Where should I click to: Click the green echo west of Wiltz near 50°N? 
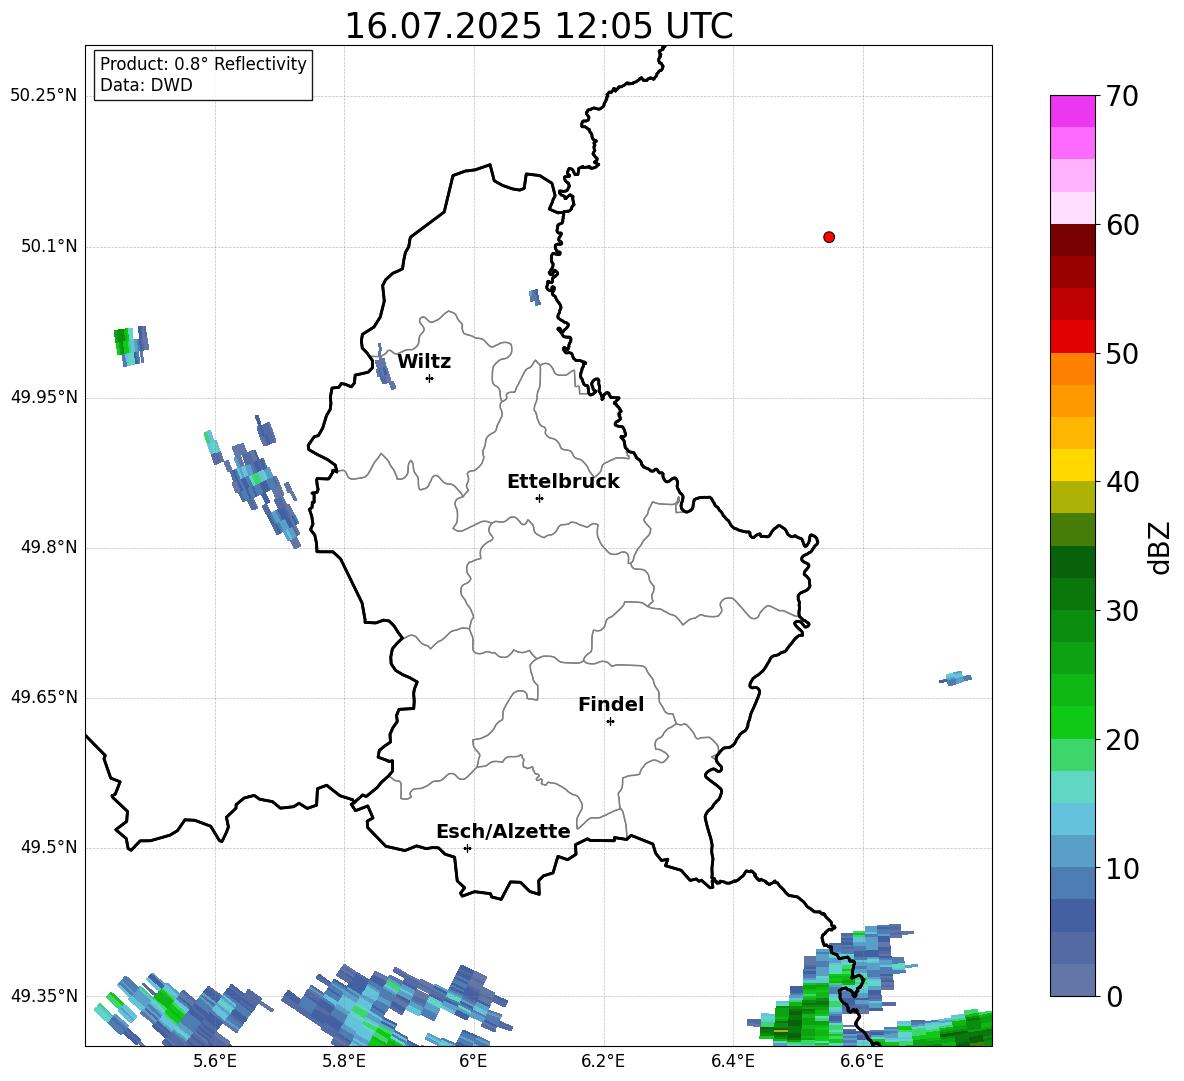(x=130, y=346)
